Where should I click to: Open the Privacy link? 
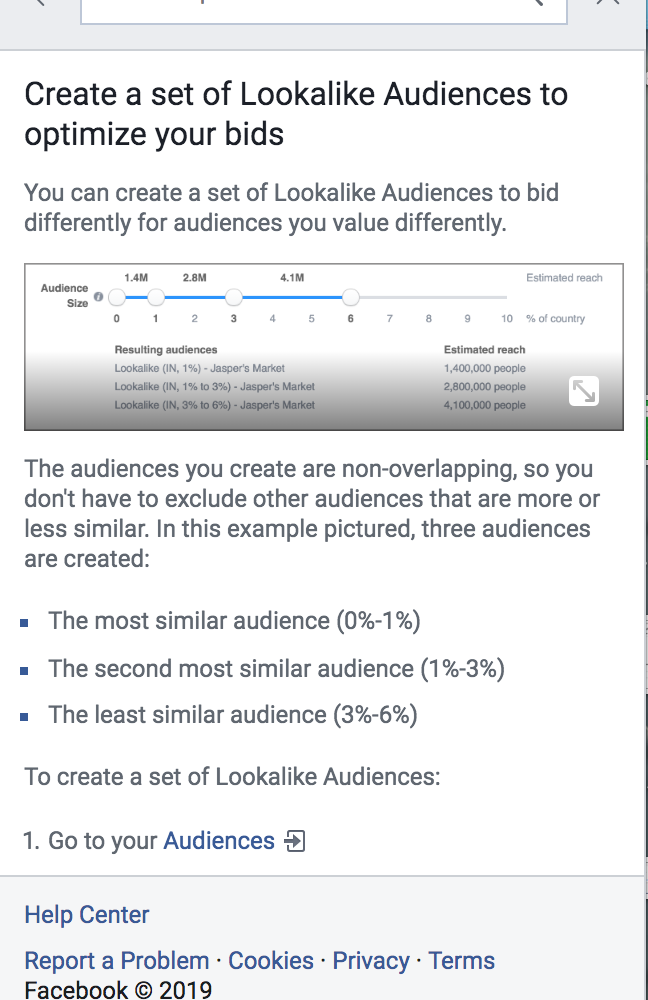pos(371,961)
